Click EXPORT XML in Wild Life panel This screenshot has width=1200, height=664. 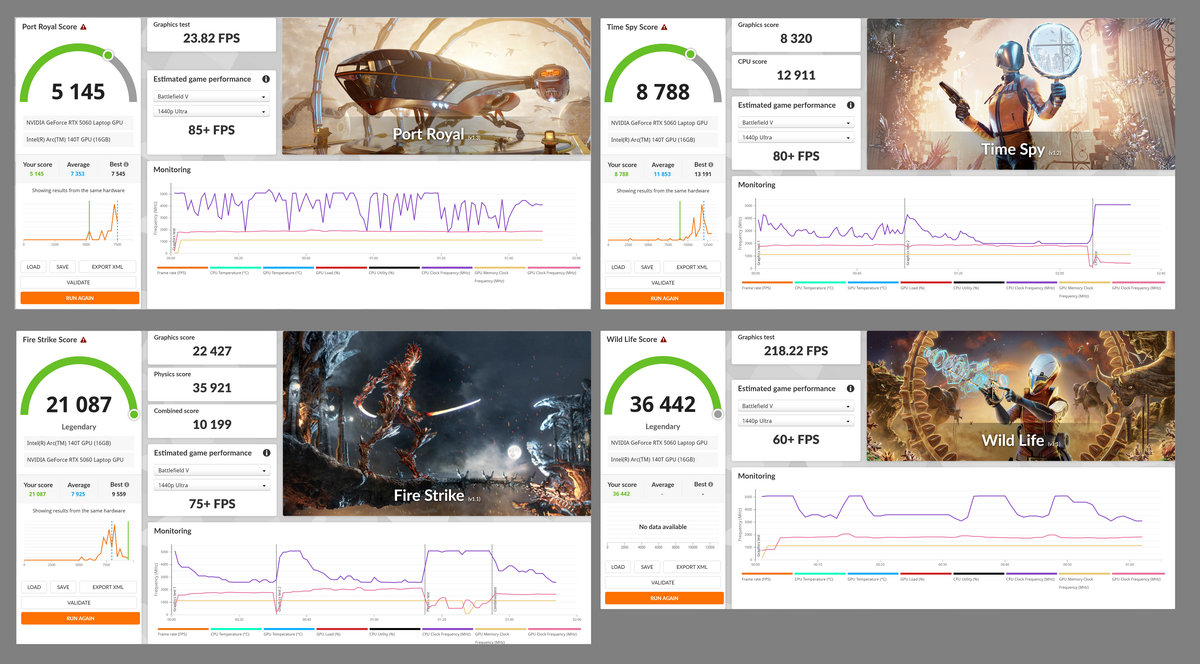(693, 567)
